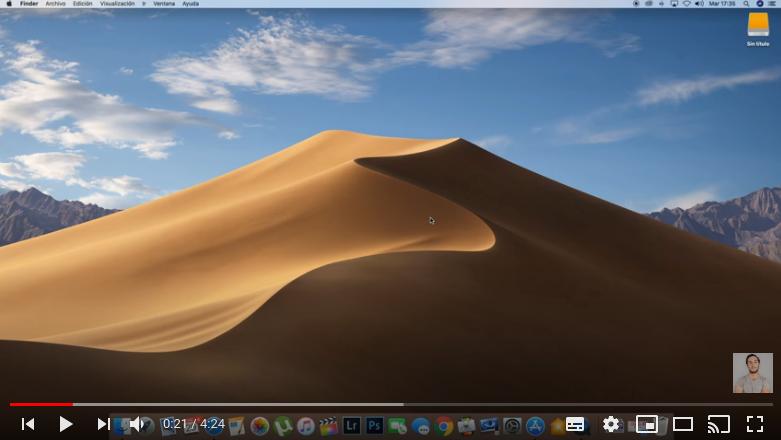Open Siri from the menu bar
This screenshot has height=440, width=781.
pyautogui.click(x=760, y=3)
